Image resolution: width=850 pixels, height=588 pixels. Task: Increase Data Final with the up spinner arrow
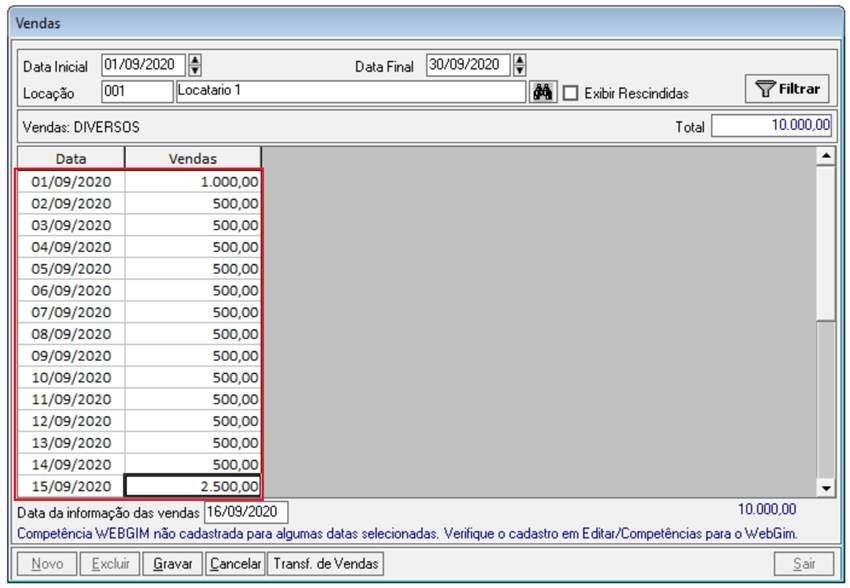coord(520,60)
